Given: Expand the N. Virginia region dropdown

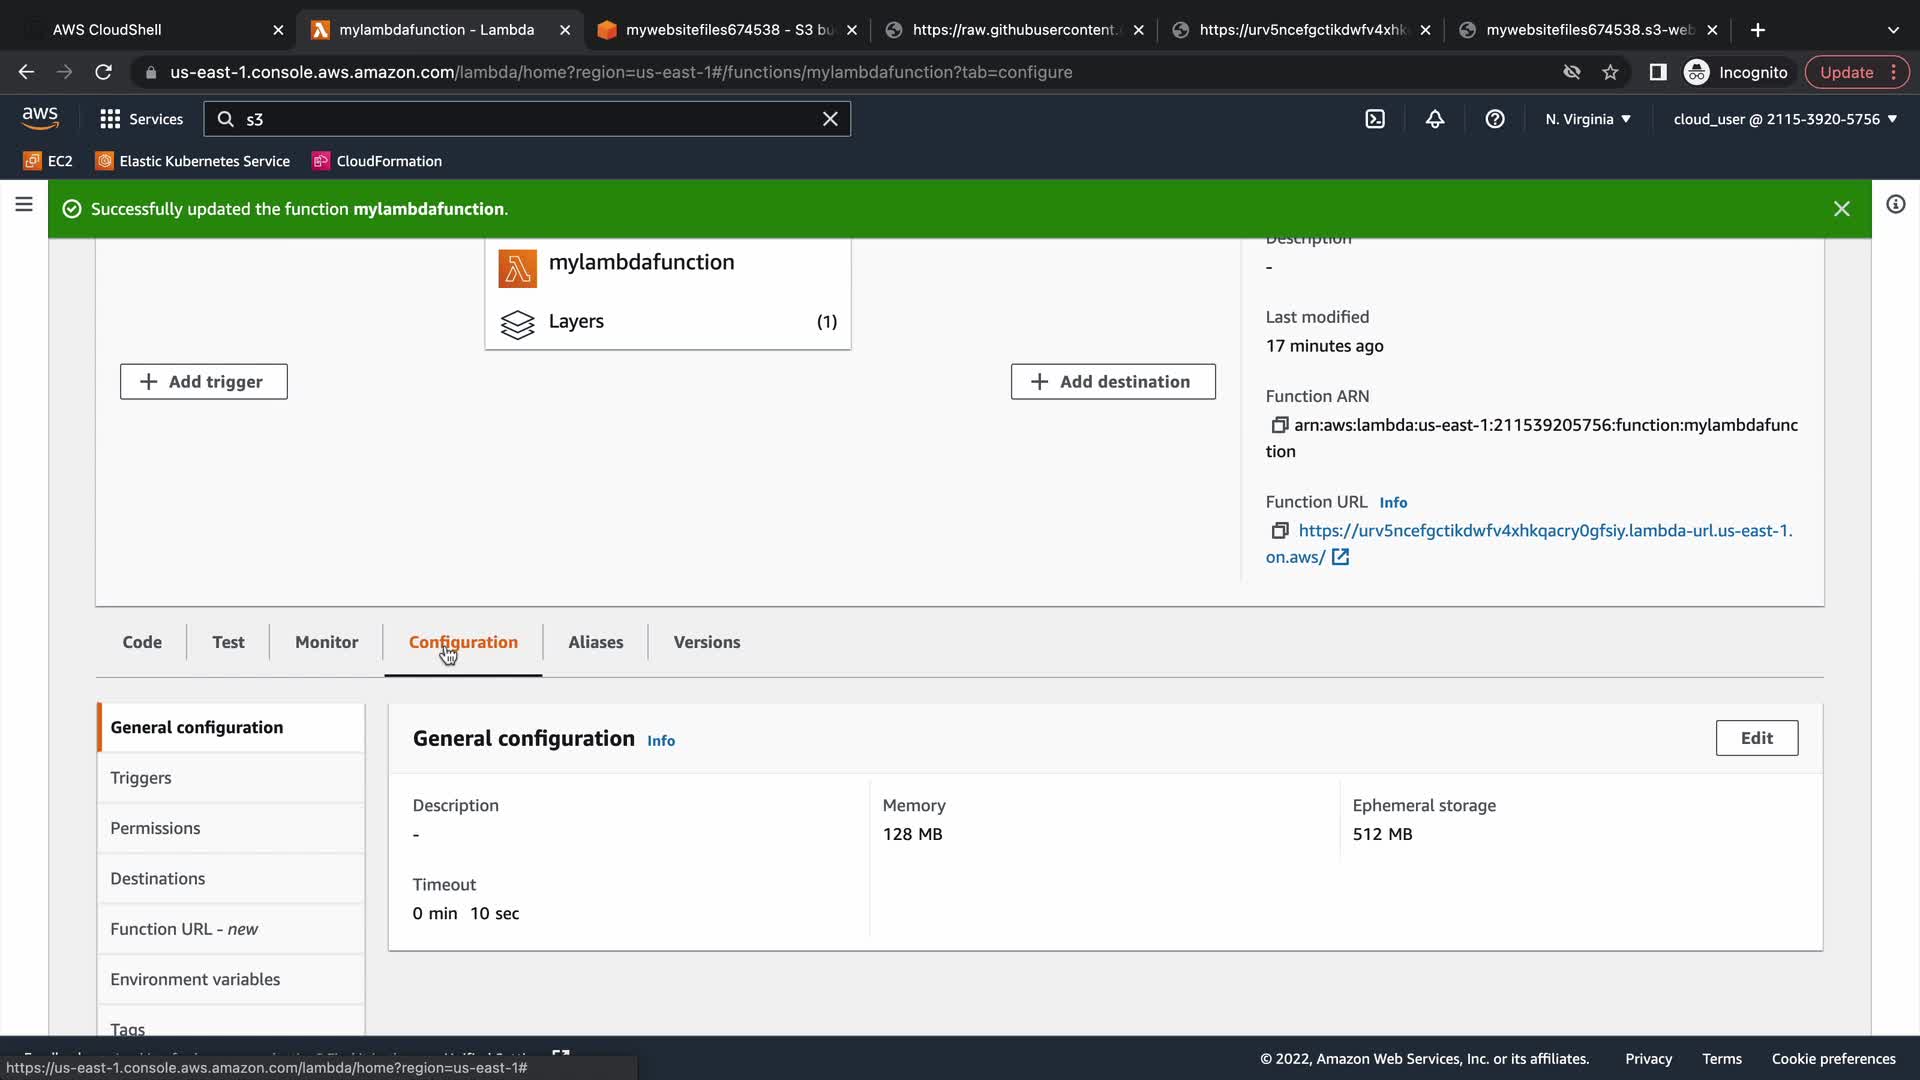Looking at the screenshot, I should pyautogui.click(x=1587, y=119).
